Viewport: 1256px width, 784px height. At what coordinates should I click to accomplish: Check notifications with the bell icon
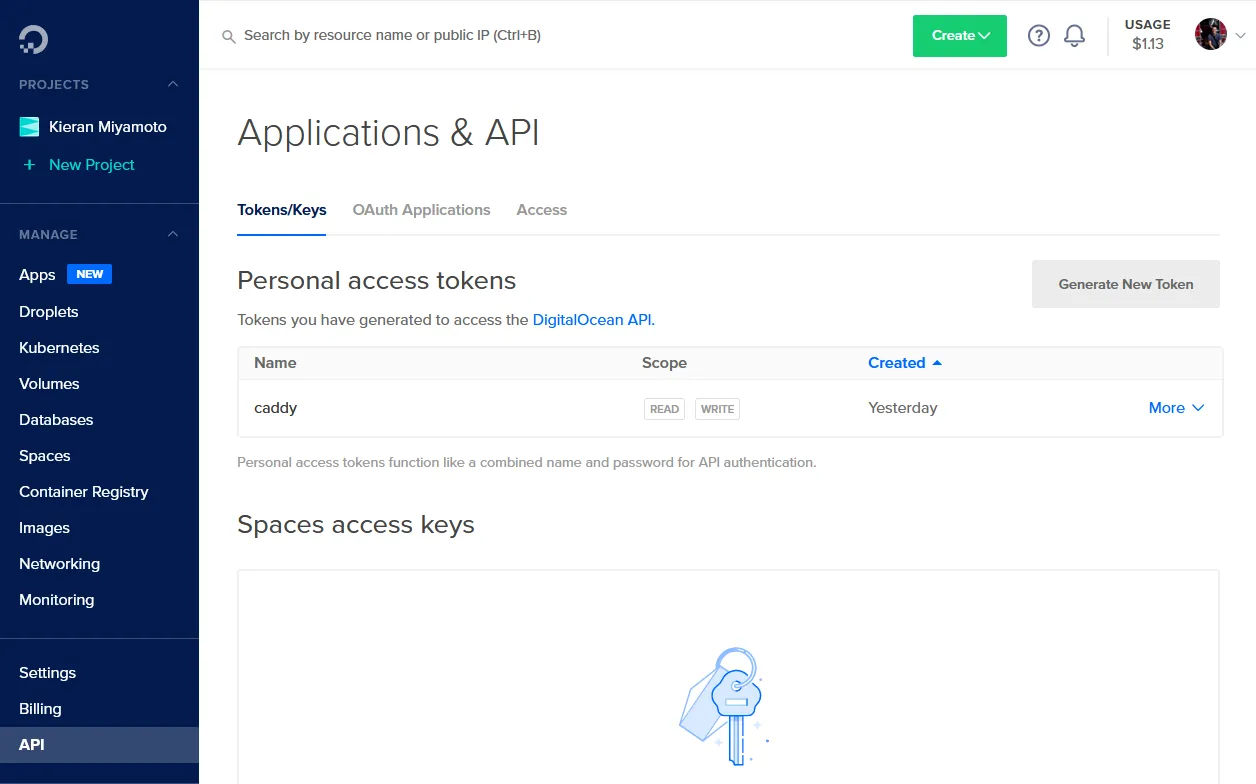coord(1075,35)
